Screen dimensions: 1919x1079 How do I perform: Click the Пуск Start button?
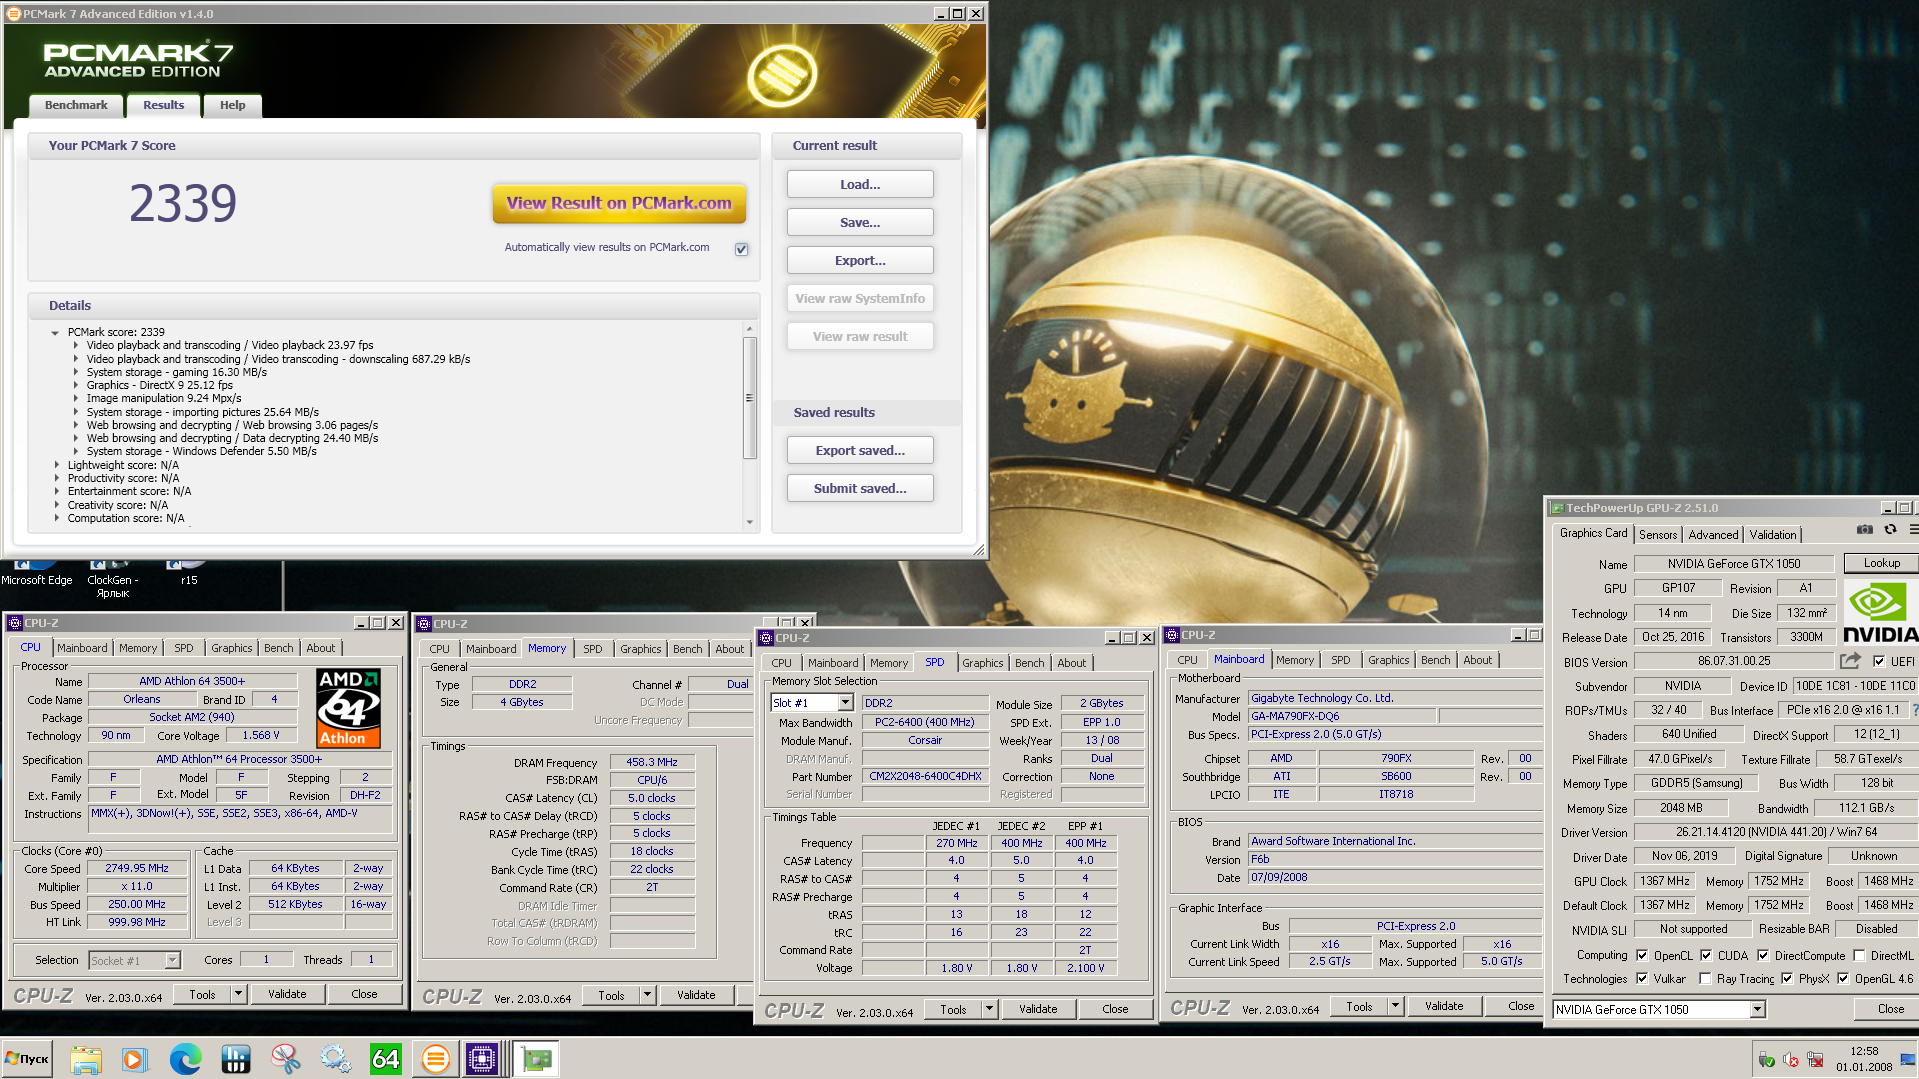(27, 1059)
